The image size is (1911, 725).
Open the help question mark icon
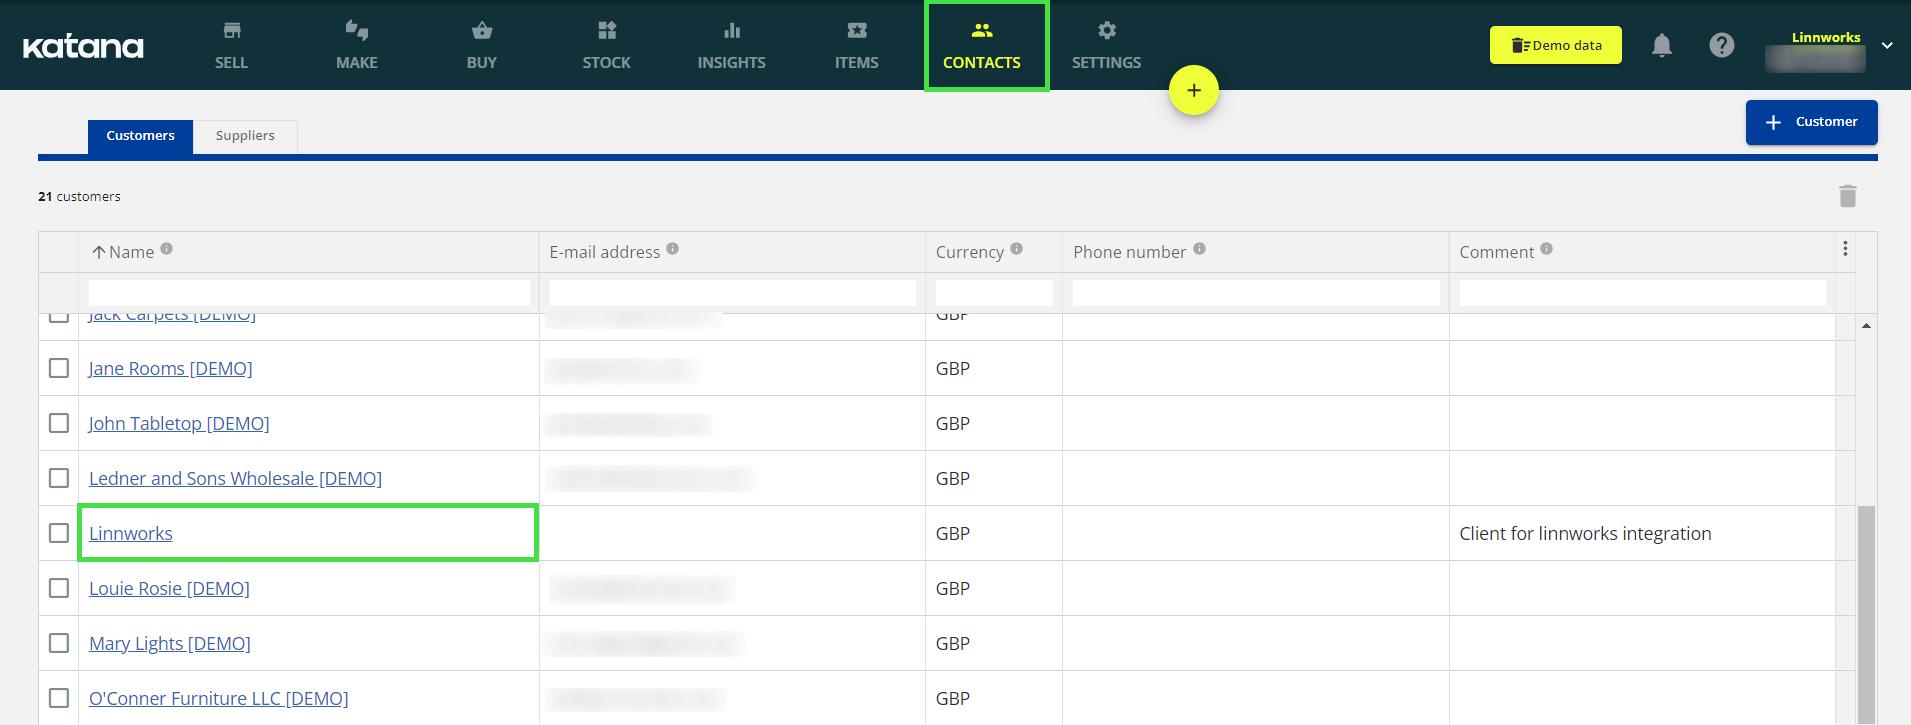tap(1721, 45)
